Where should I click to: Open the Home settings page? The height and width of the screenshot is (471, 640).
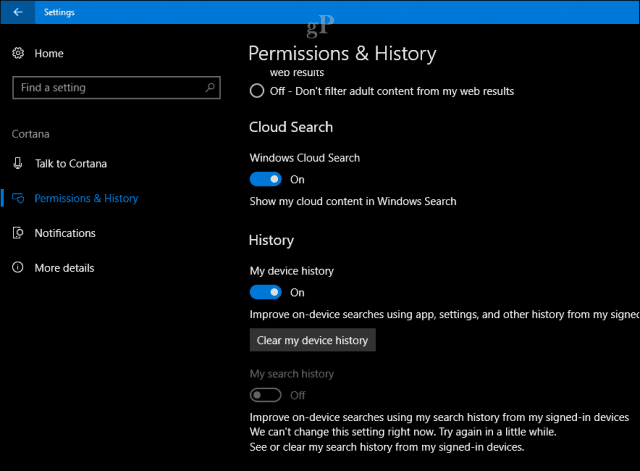coord(49,53)
